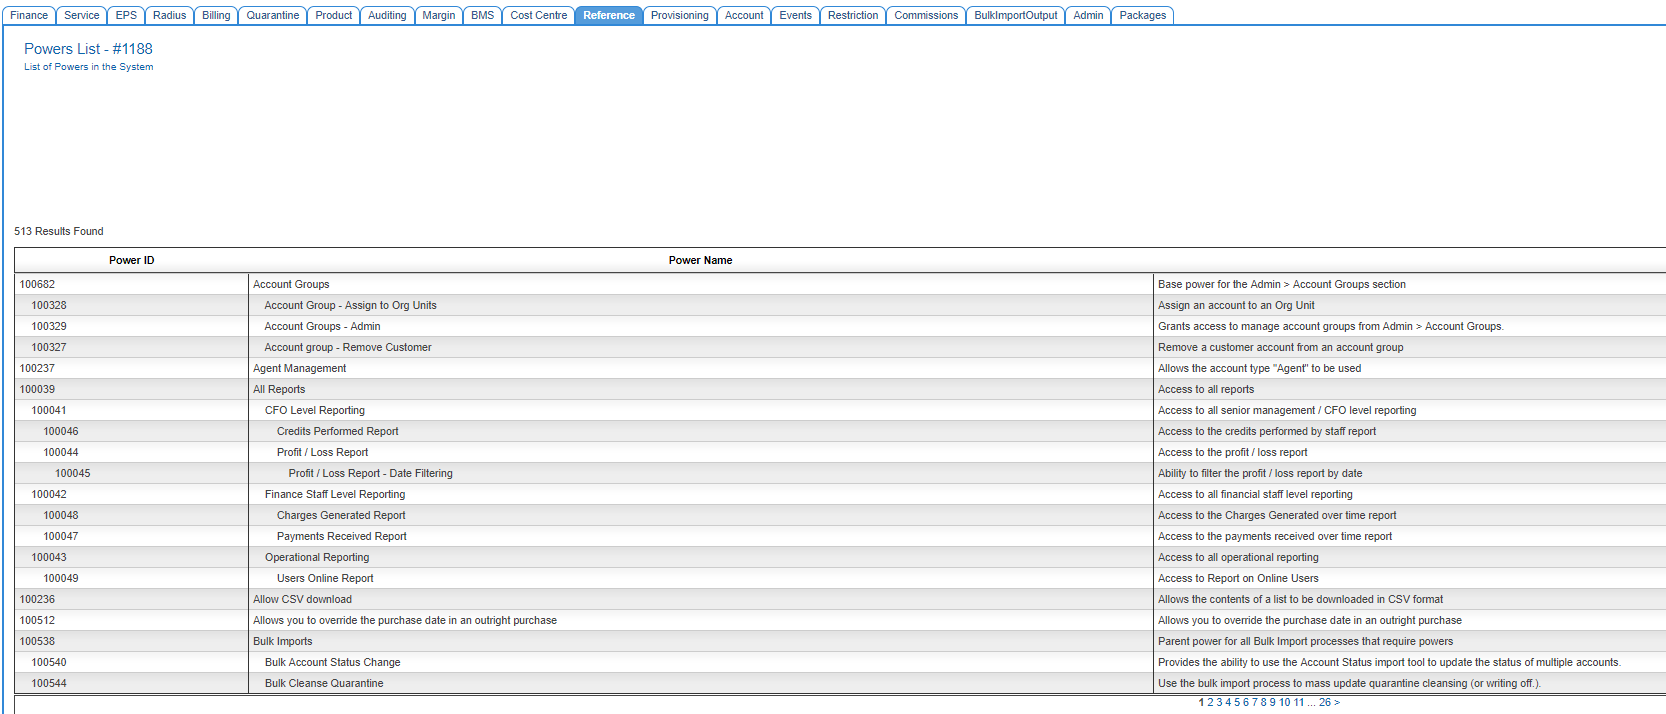This screenshot has height=714, width=1666.
Task: Open the Packages tab
Action: pyautogui.click(x=1142, y=15)
